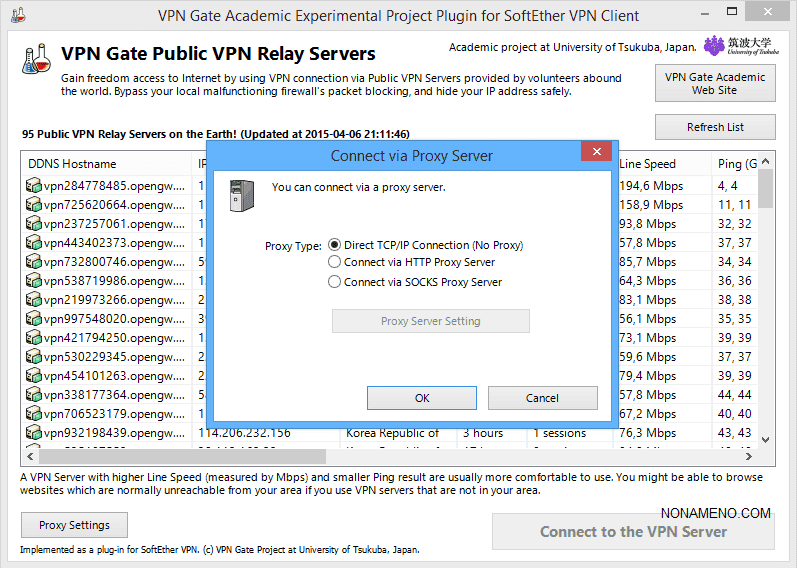Image resolution: width=797 pixels, height=568 pixels.
Task: Click the server list's up arrow
Action: click(x=766, y=161)
